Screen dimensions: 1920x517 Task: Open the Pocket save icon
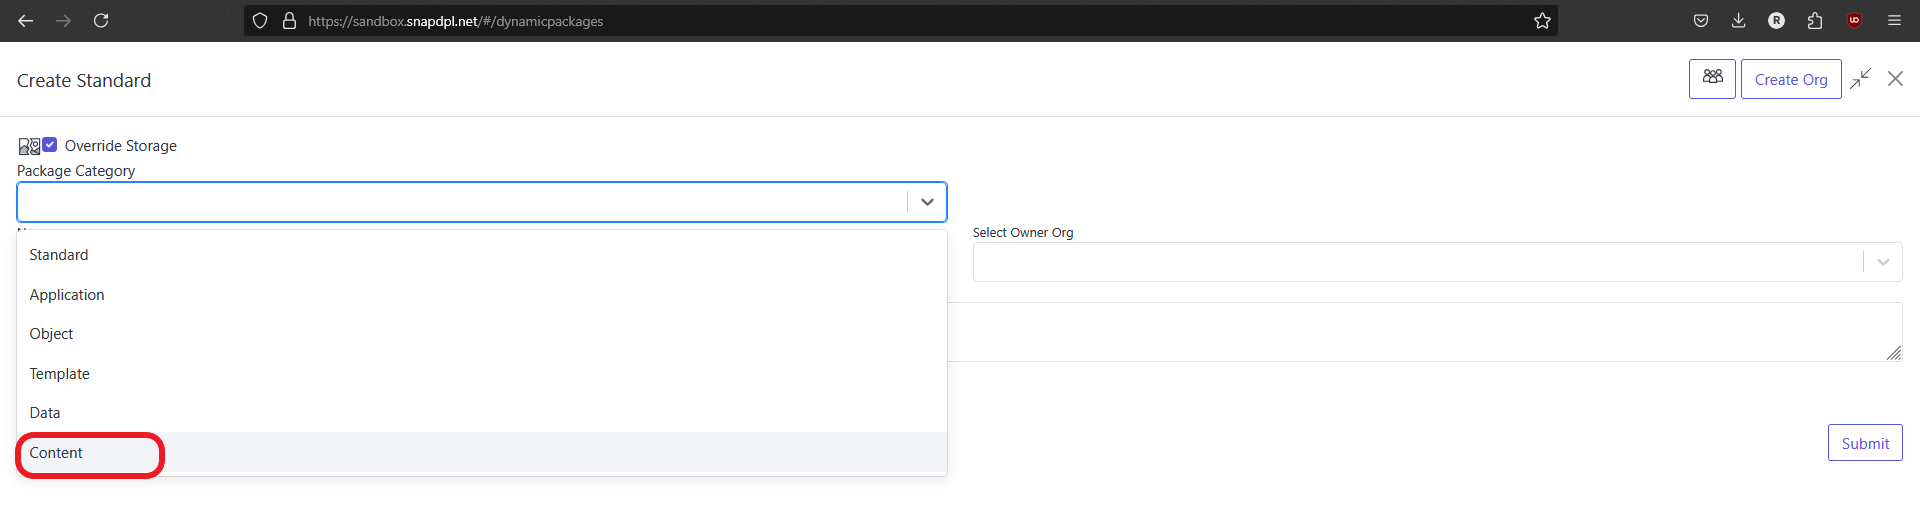1701,21
